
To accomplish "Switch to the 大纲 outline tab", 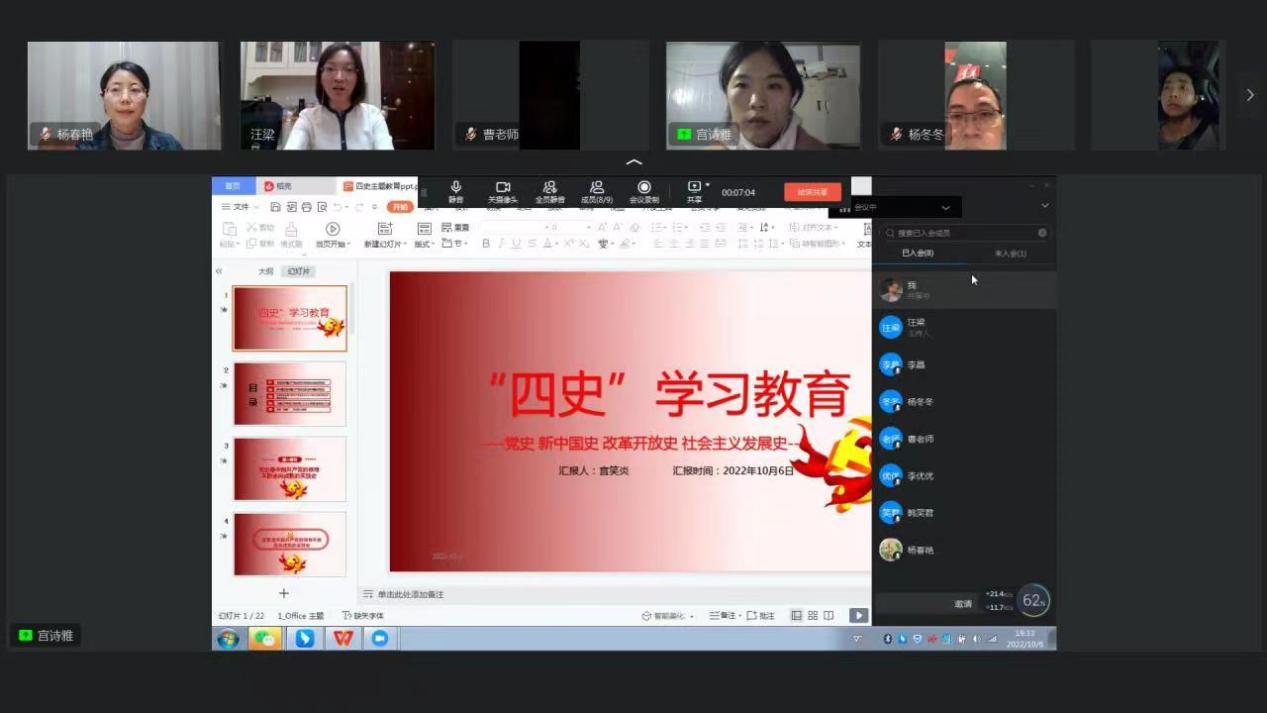I will click(265, 271).
